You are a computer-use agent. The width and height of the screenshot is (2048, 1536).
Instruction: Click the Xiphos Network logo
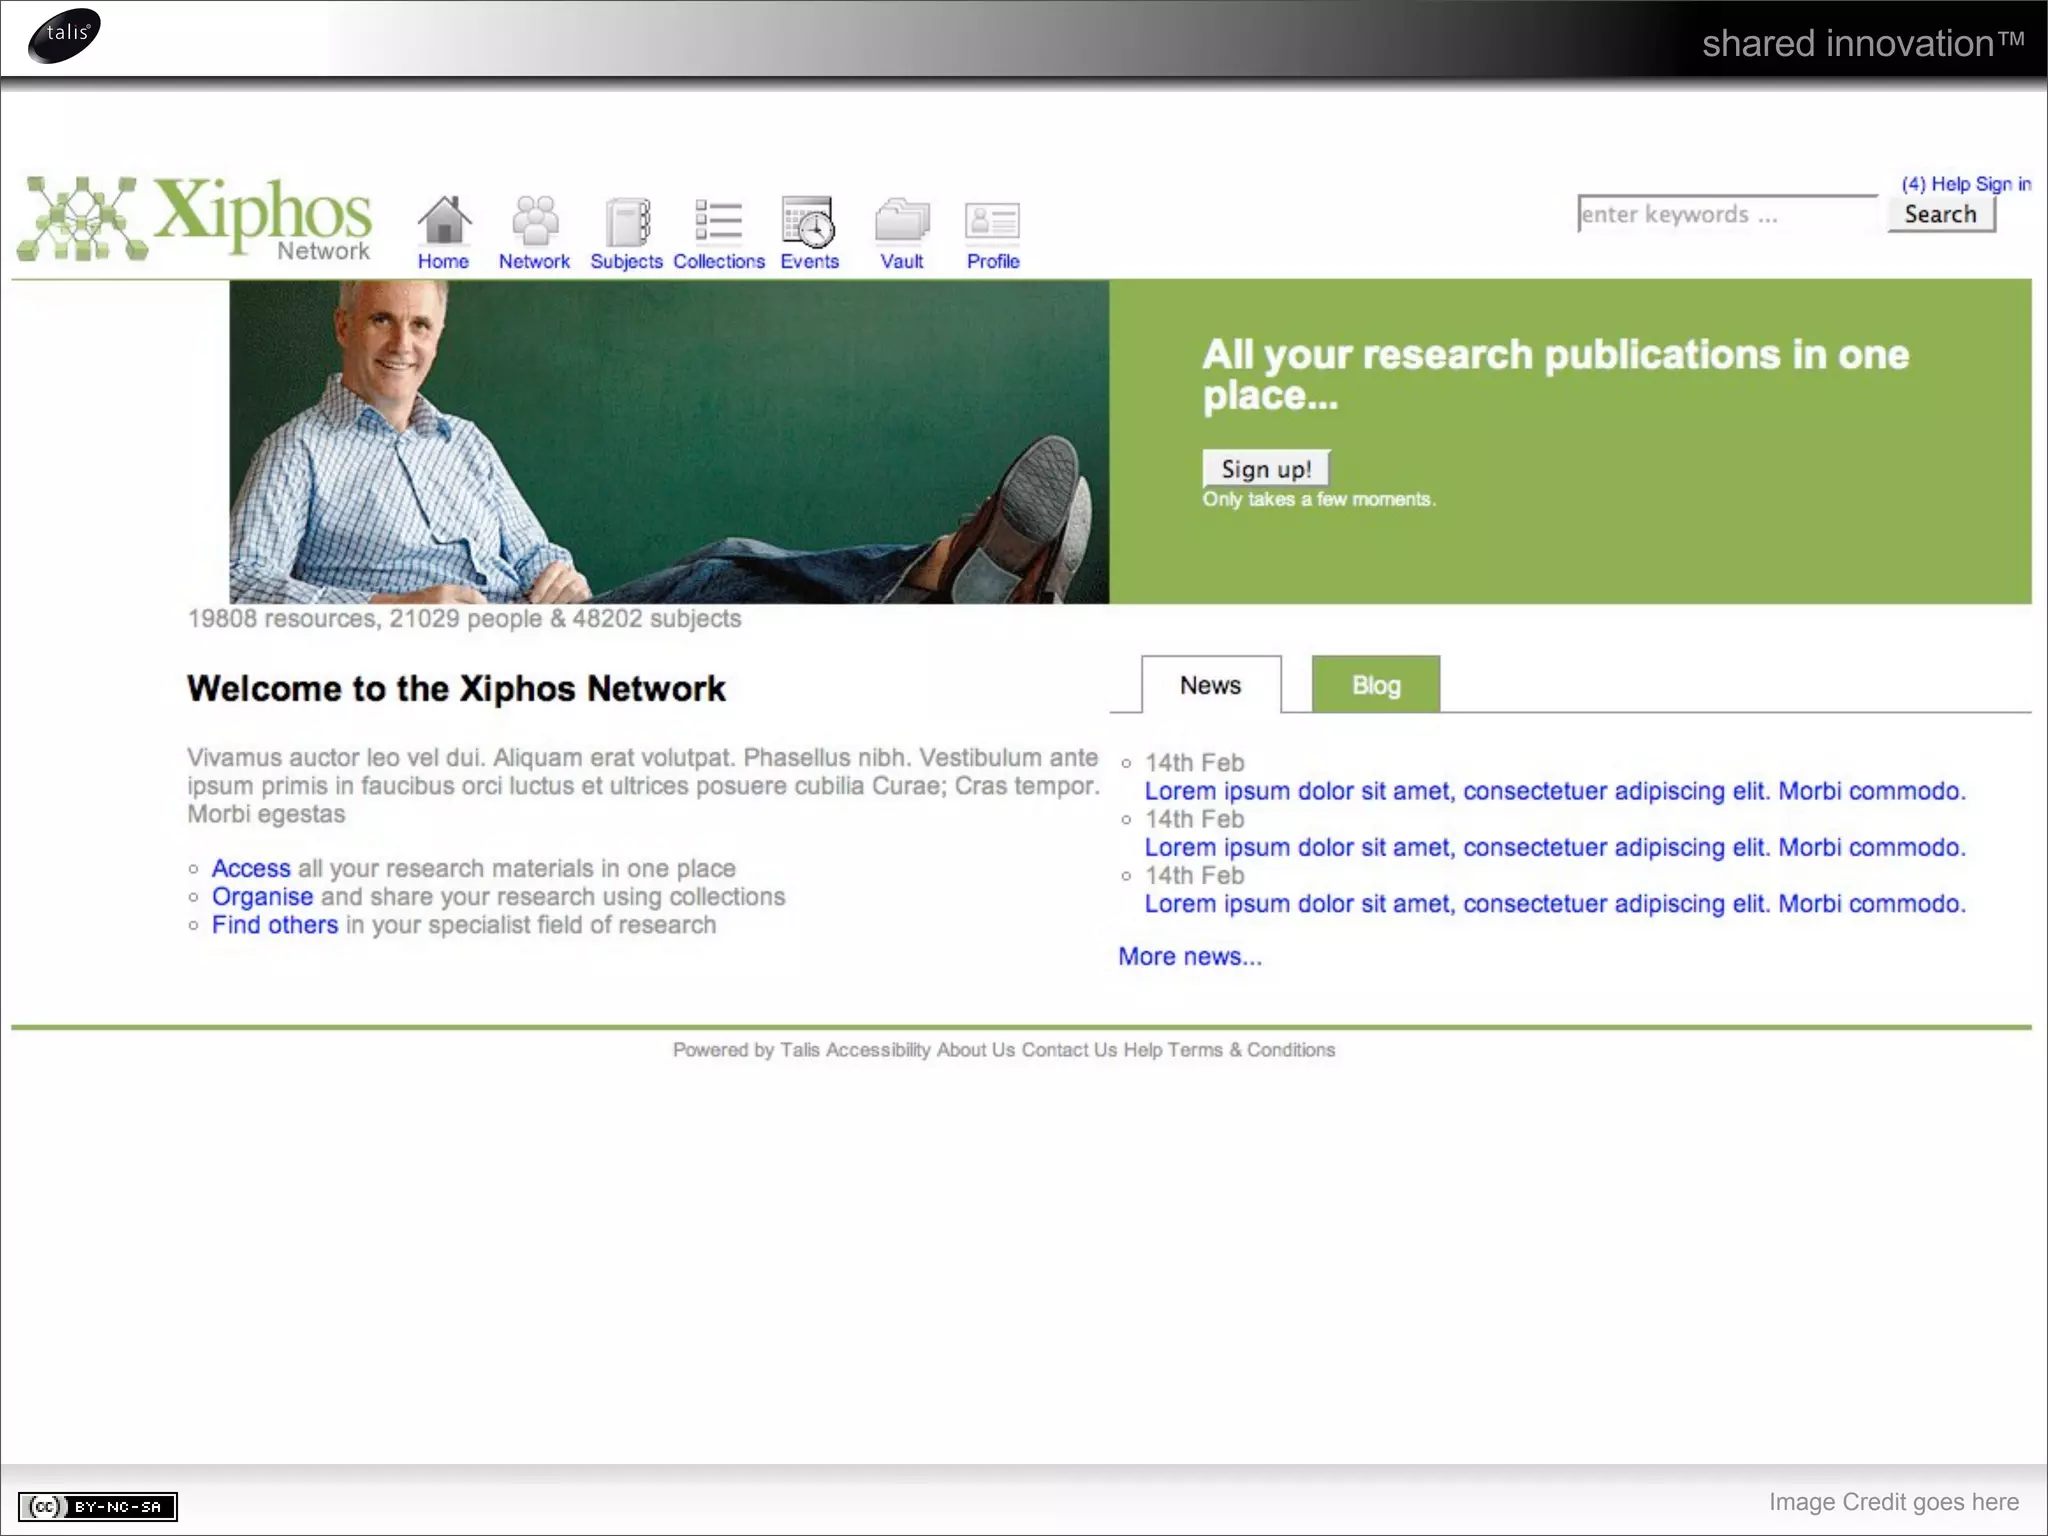(195, 218)
